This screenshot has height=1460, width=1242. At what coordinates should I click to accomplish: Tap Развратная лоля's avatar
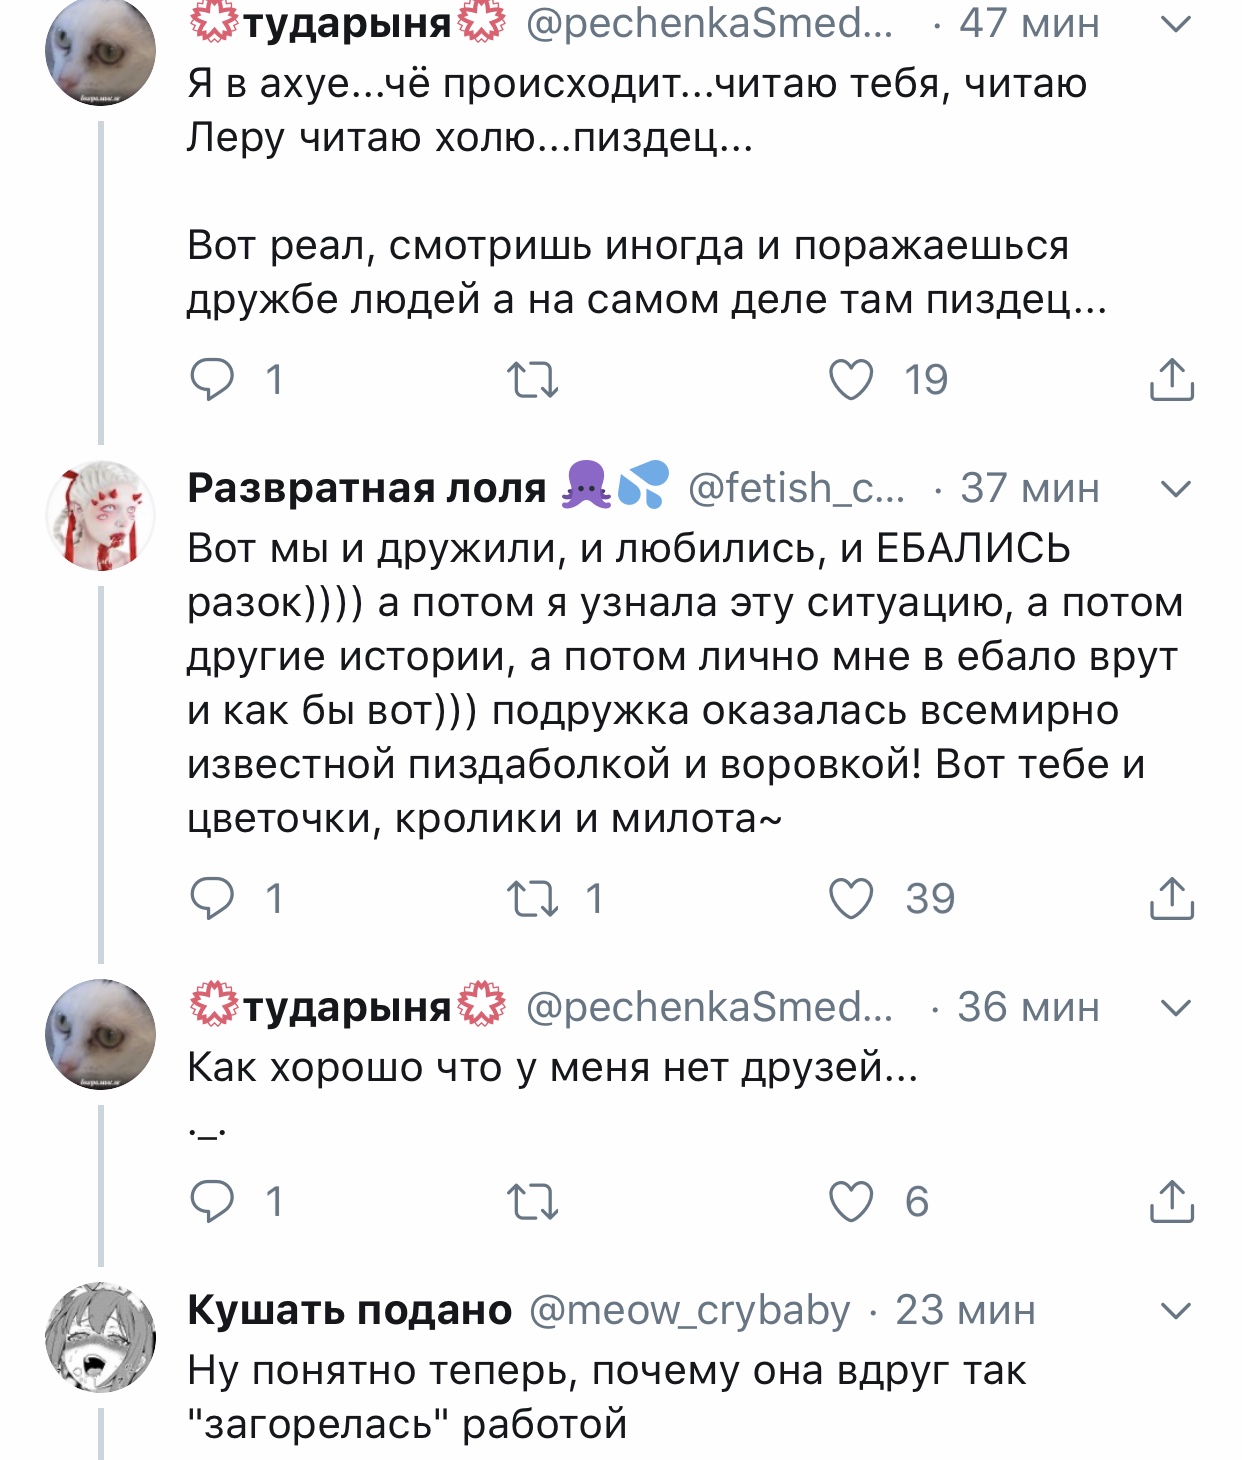coord(101,516)
